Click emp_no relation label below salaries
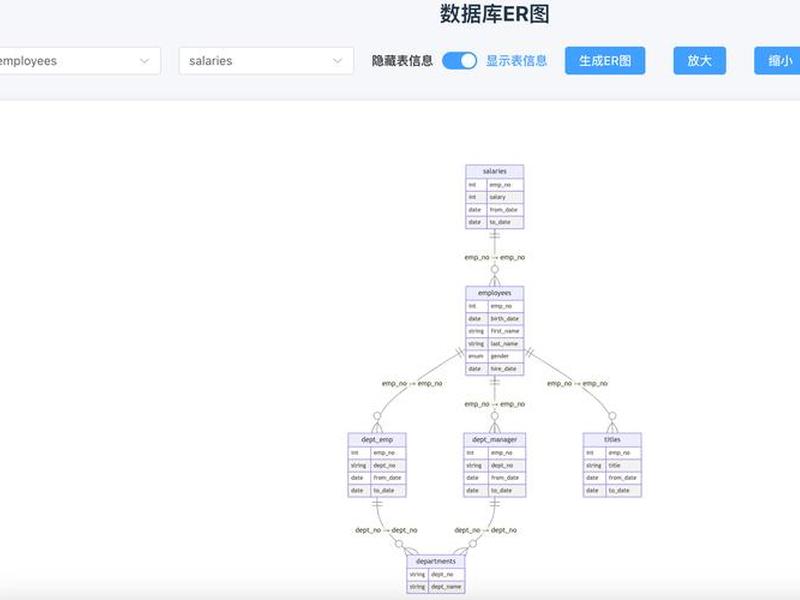Image resolution: width=800 pixels, height=600 pixels. click(494, 258)
